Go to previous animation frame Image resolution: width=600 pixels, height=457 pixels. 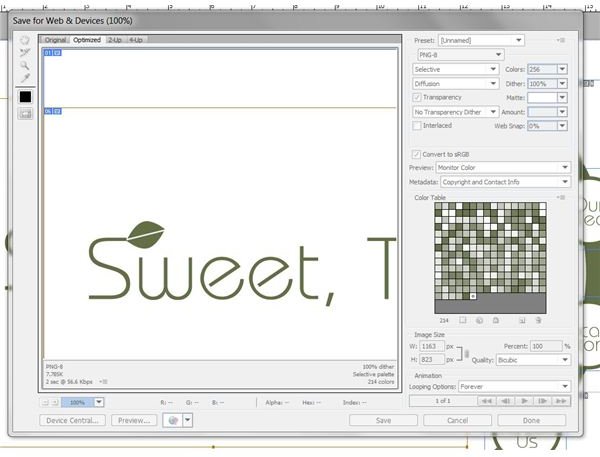click(x=505, y=401)
